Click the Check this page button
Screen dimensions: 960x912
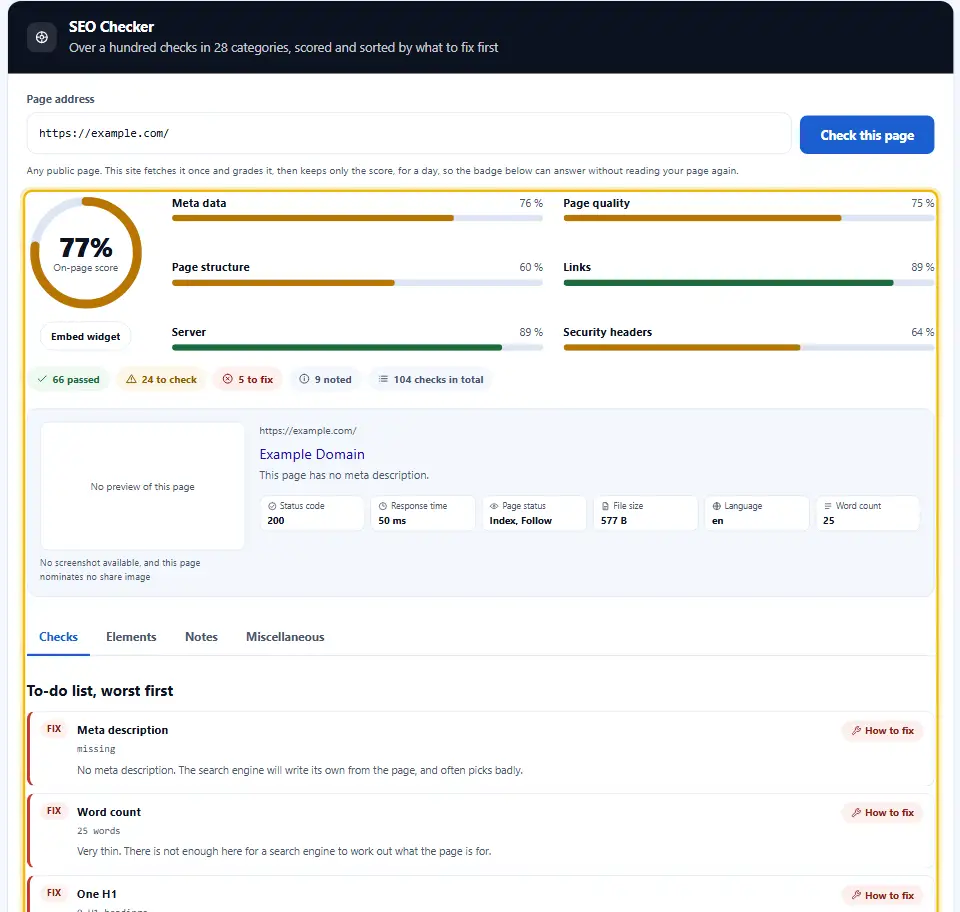tap(866, 135)
